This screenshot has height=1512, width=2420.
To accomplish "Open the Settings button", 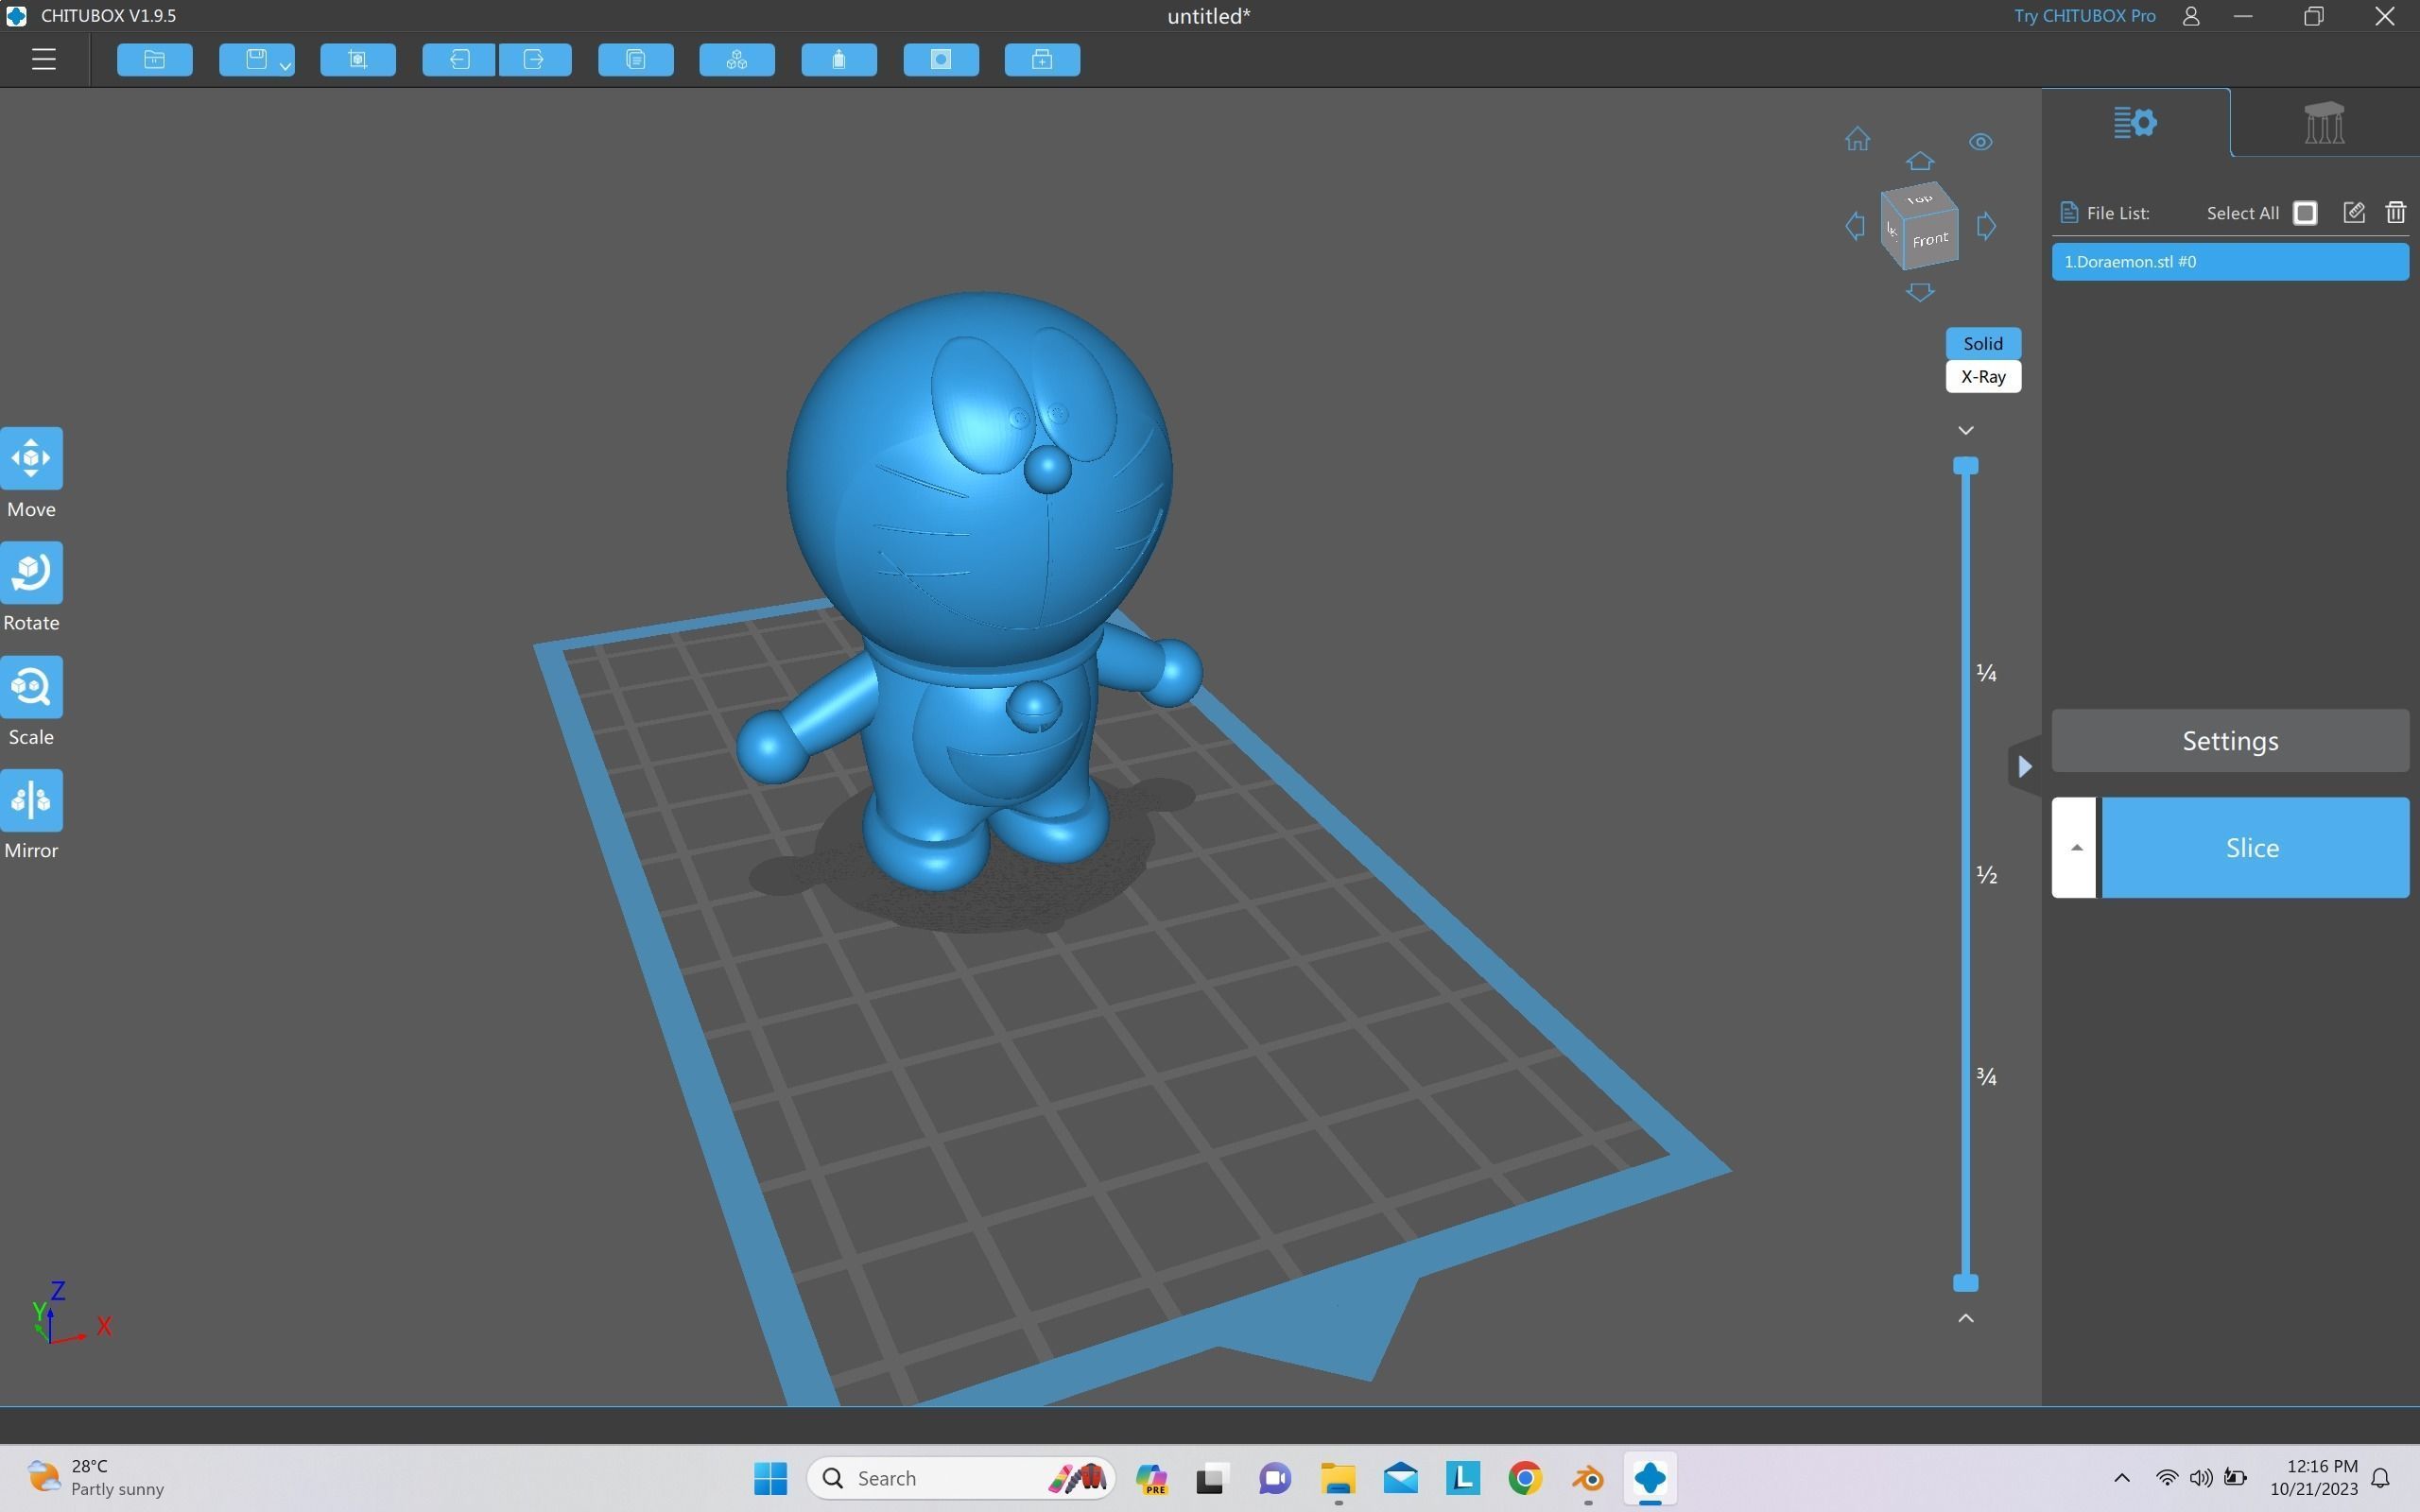I will coord(2230,741).
